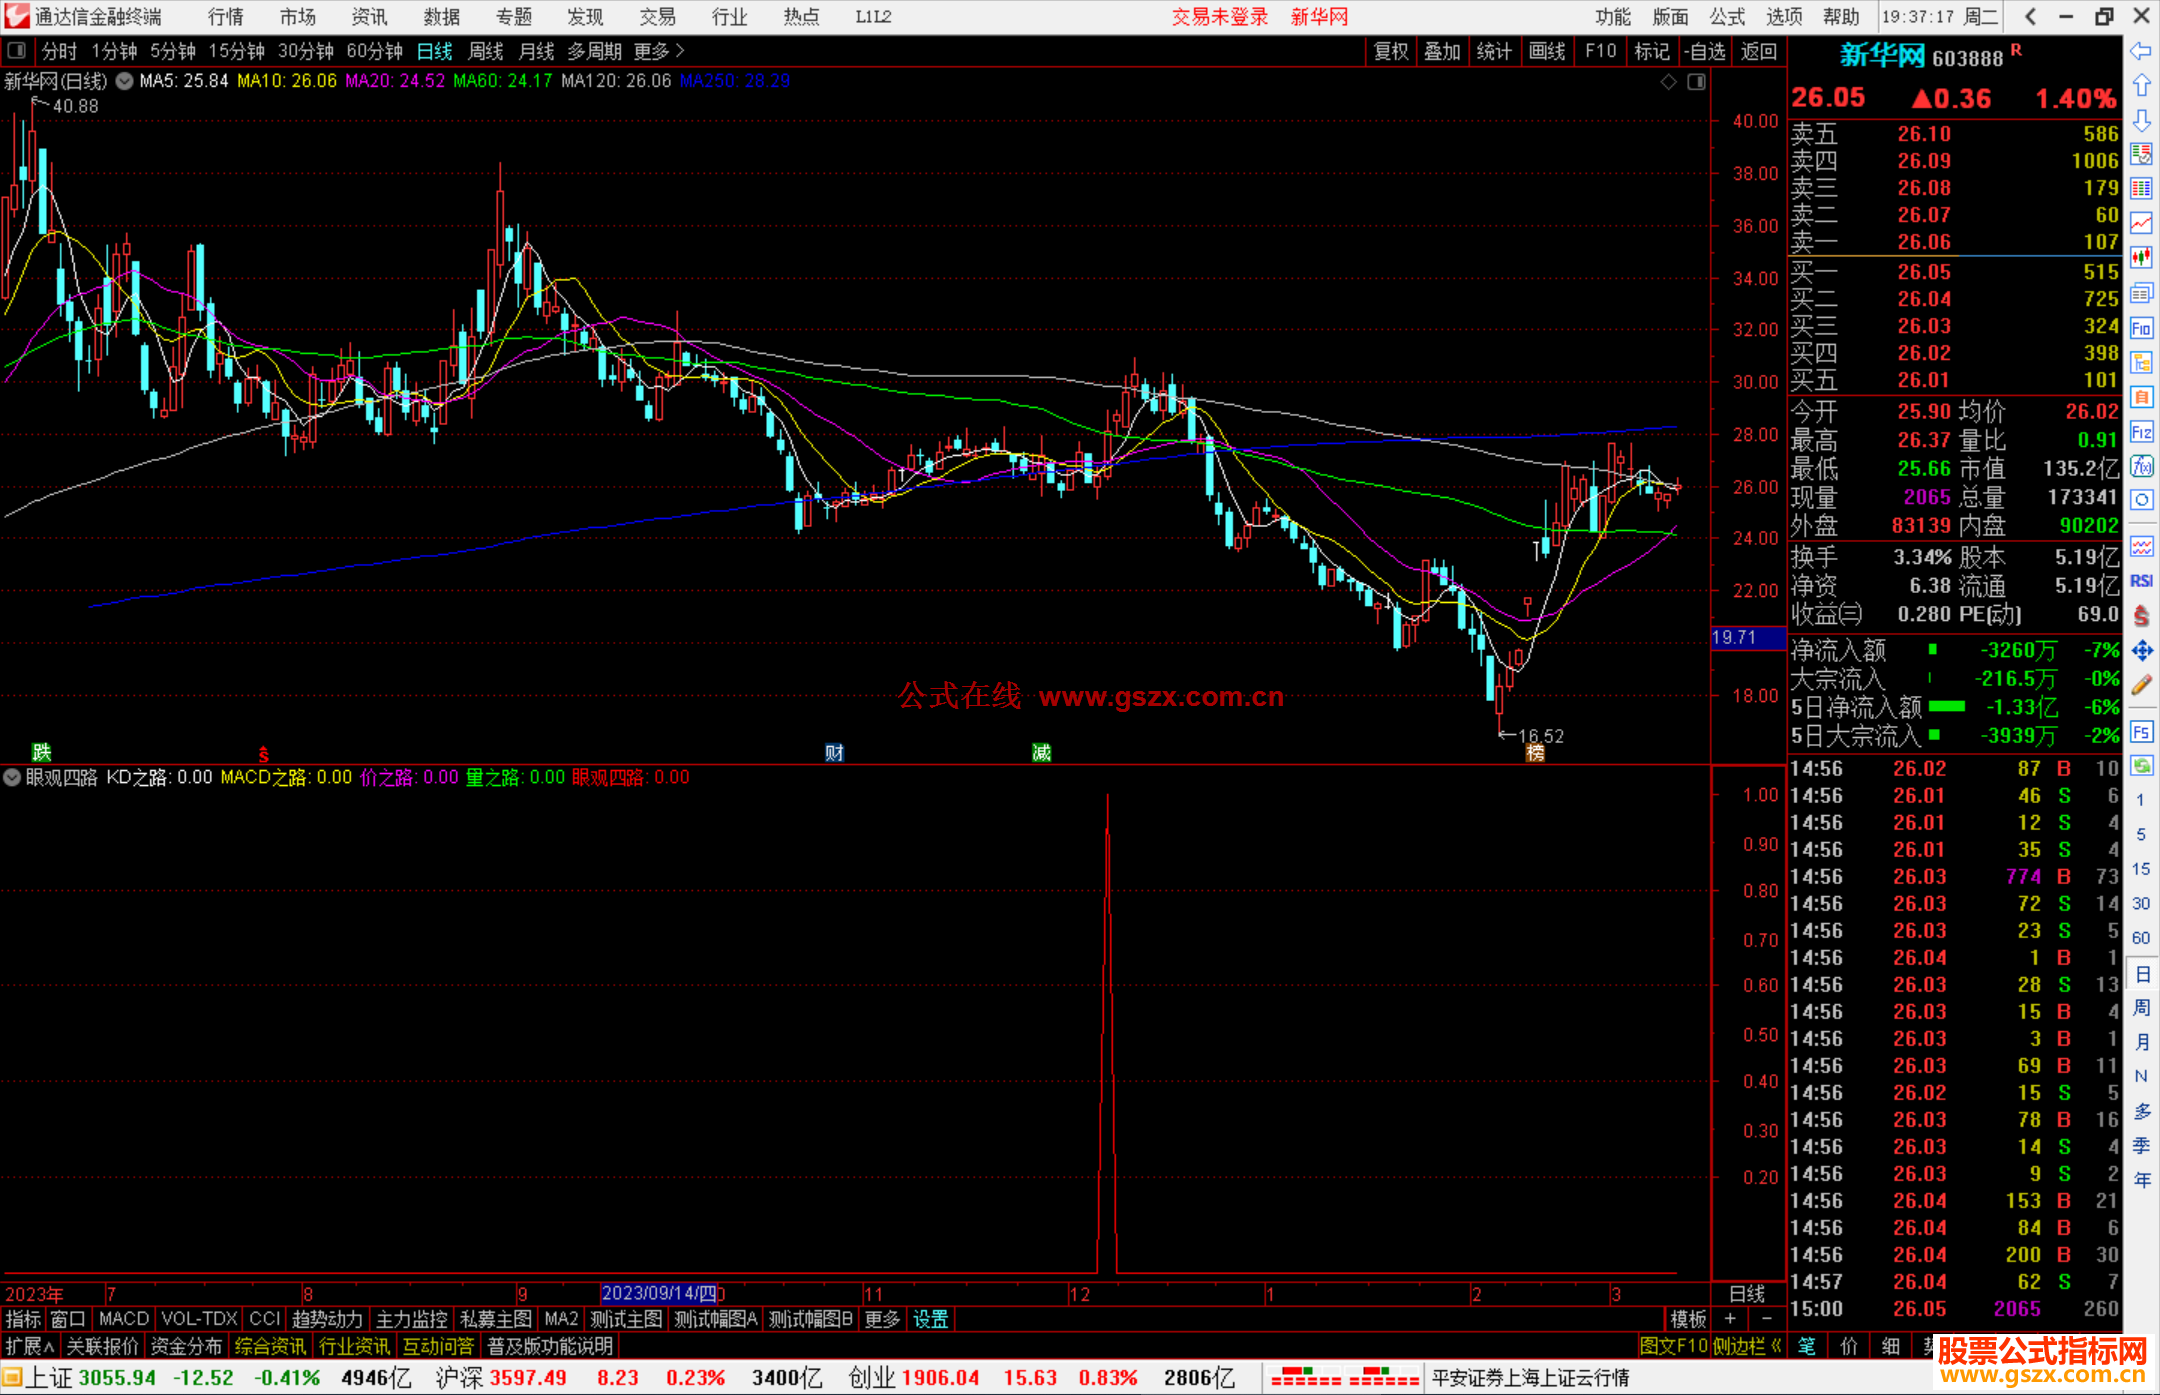Click the RSI indicator sidebar icon
Viewport: 2160px width, 1395px height.
coord(2141,581)
